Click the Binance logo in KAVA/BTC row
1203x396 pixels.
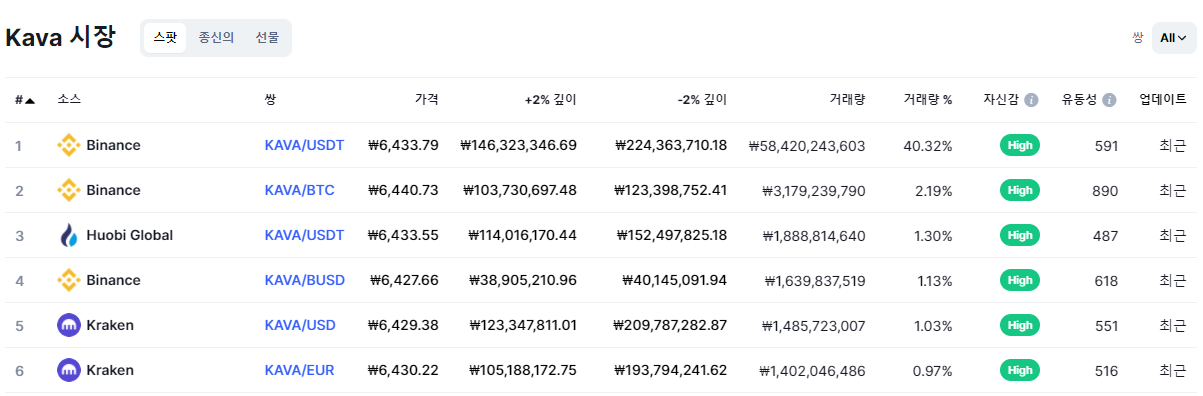pyautogui.click(x=68, y=190)
